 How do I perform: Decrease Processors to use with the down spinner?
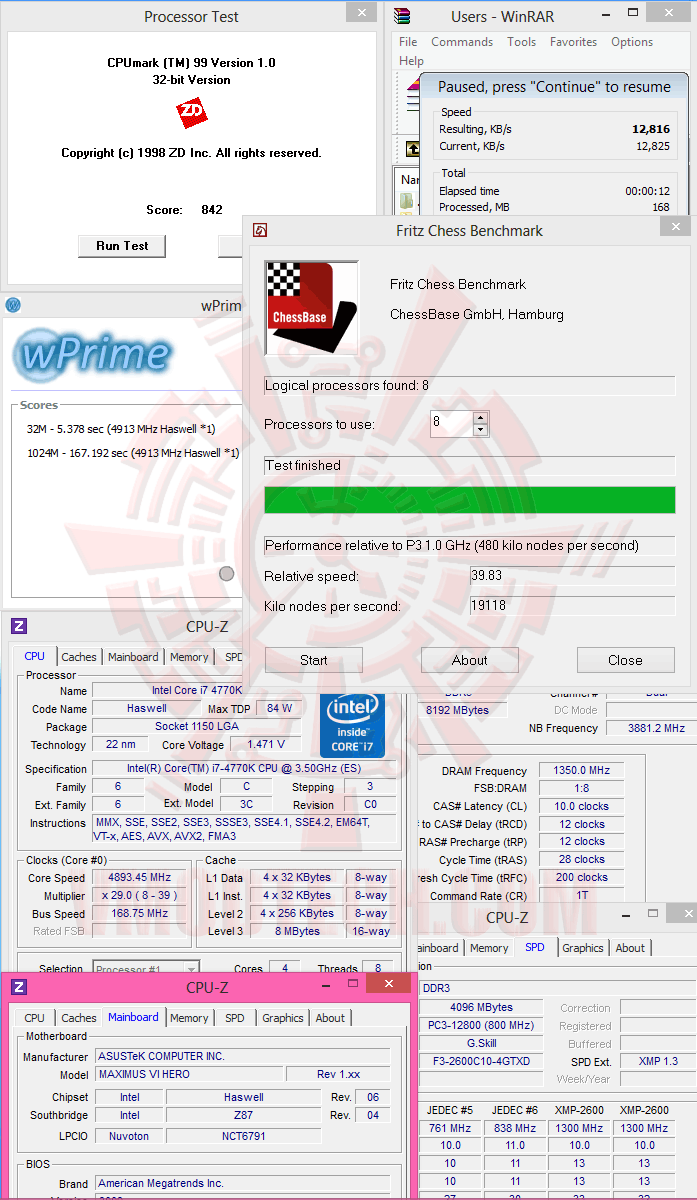(480, 430)
